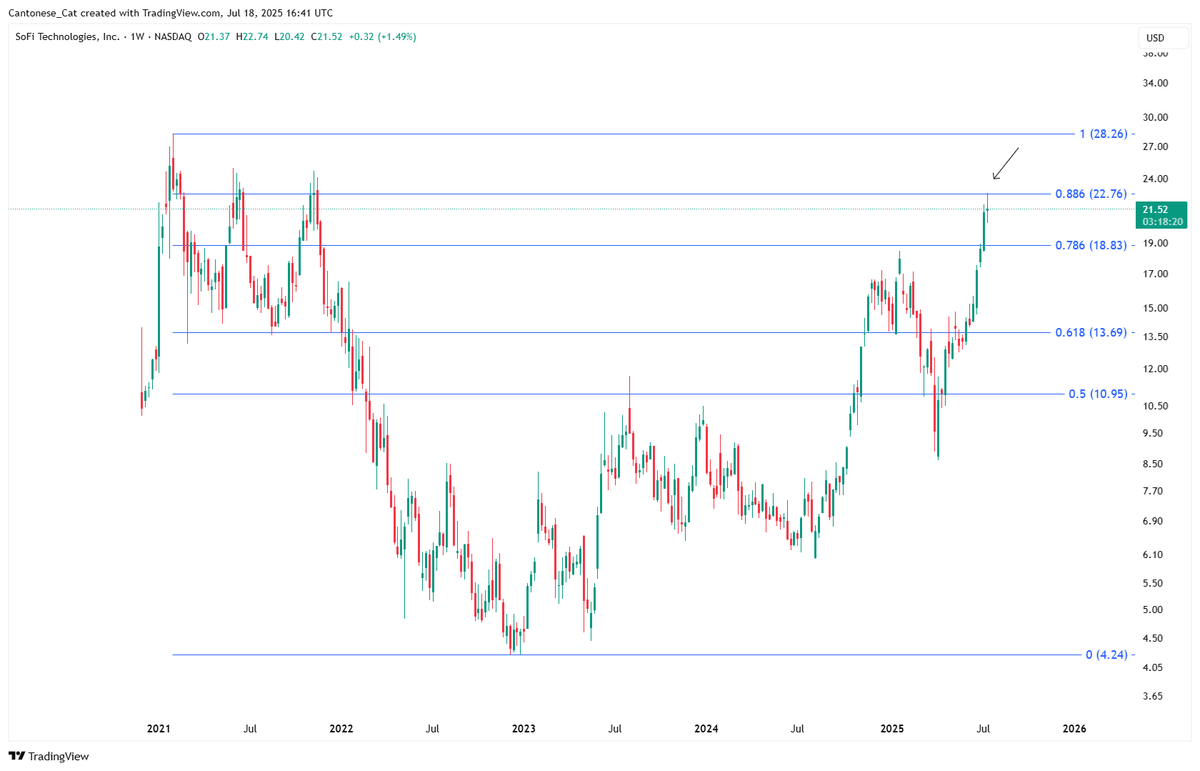This screenshot has width=1200, height=771.
Task: Click the open value O21.37
Action: pyautogui.click(x=214, y=37)
